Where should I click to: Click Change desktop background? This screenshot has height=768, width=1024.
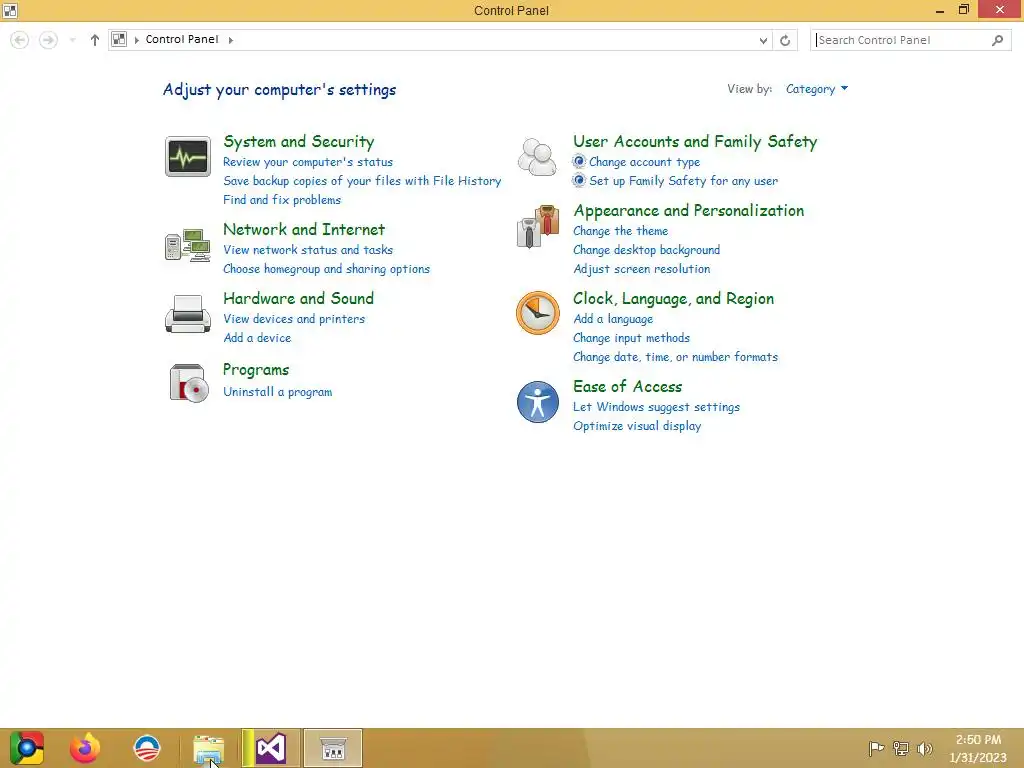coord(646,249)
